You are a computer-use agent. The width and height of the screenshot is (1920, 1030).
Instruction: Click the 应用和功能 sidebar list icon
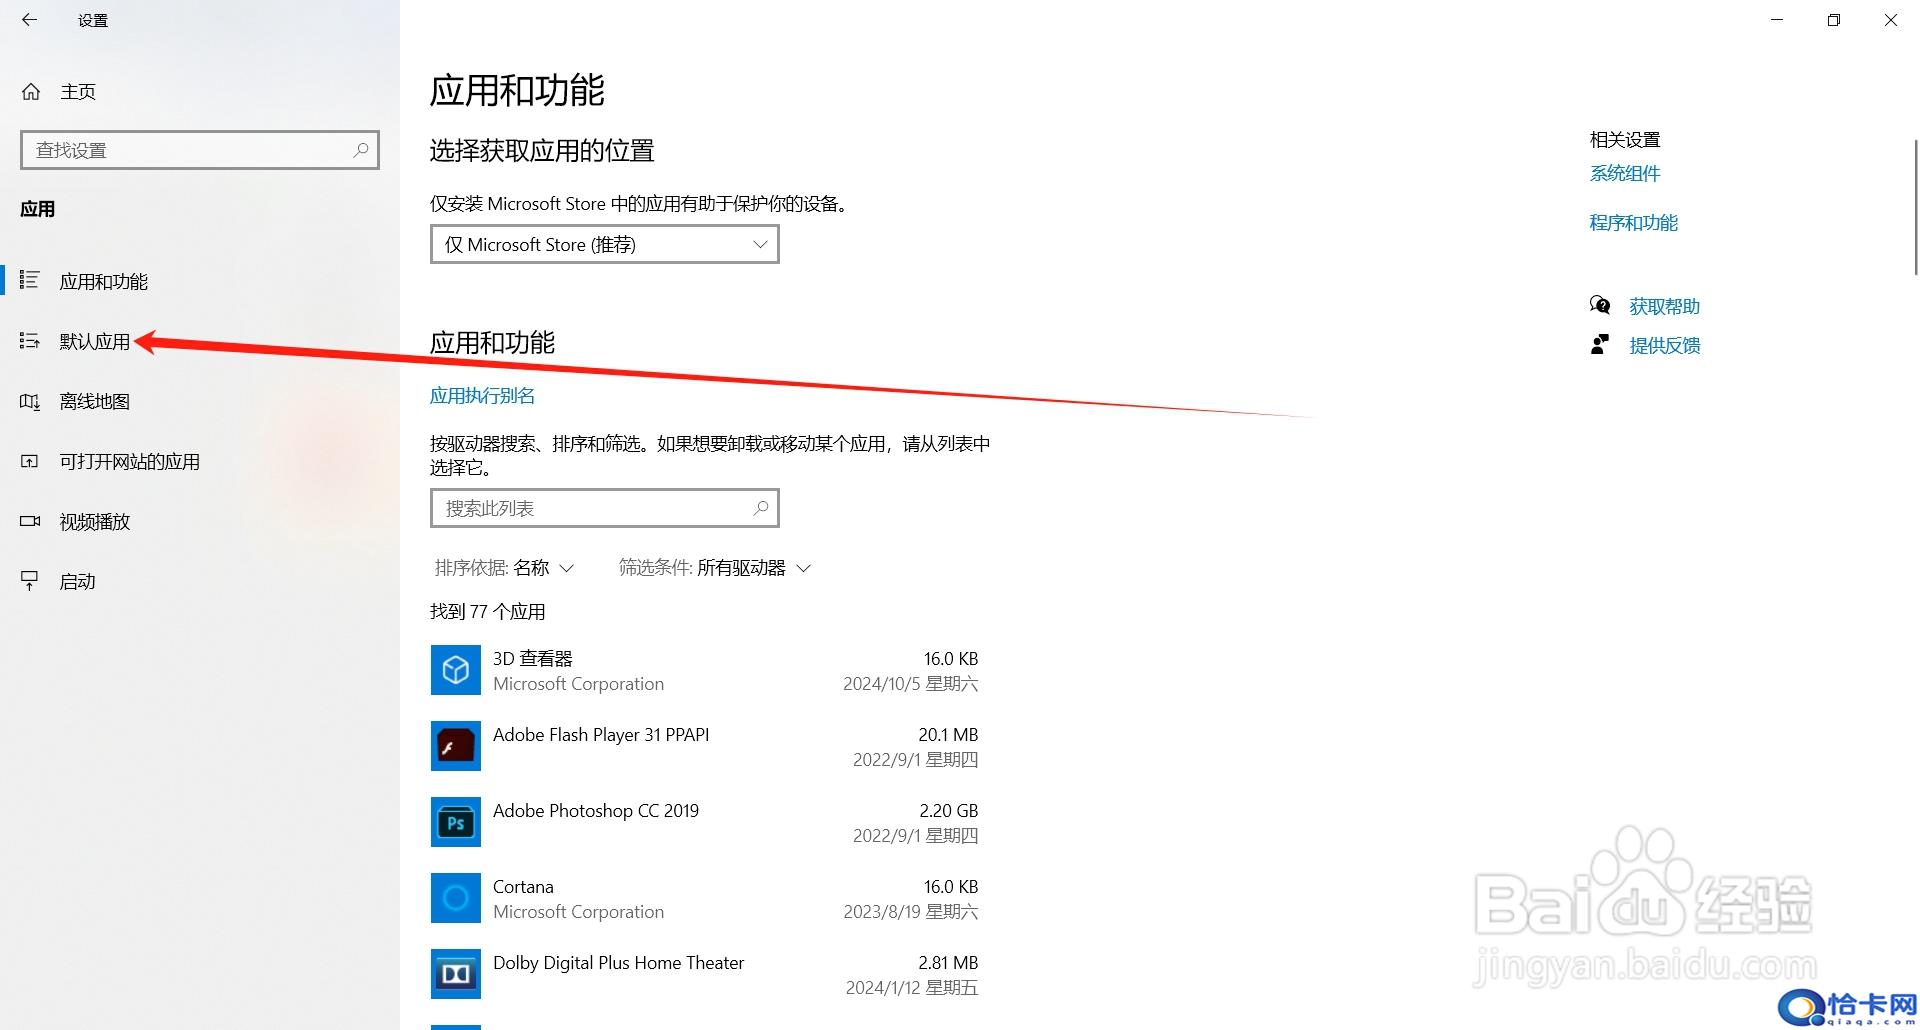(30, 281)
